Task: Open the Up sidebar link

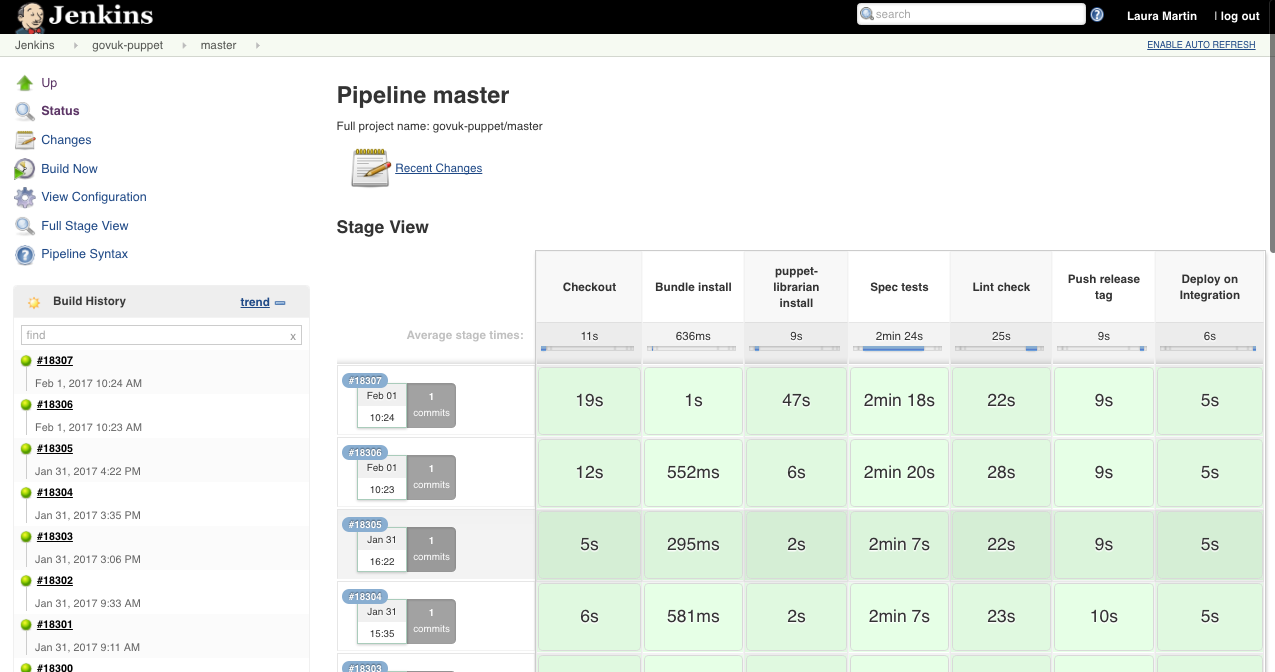Action: [x=49, y=83]
